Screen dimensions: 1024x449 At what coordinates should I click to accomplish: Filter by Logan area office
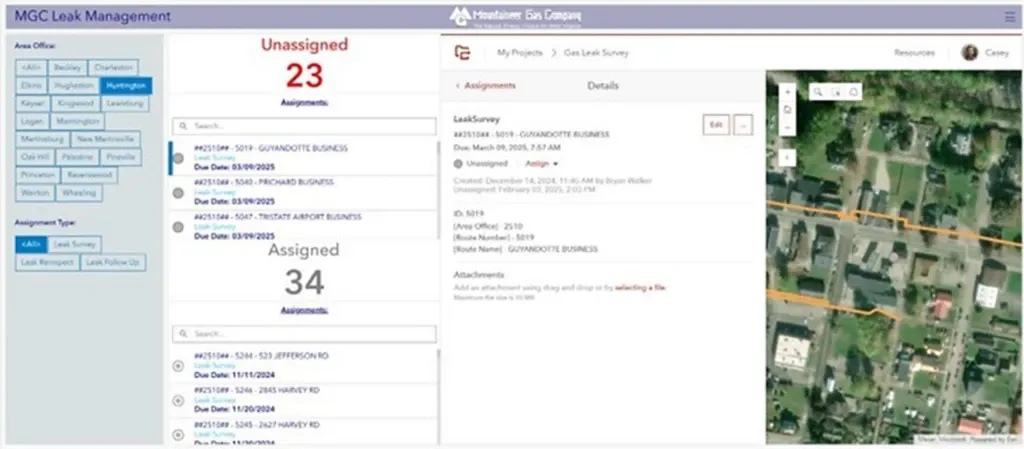pyautogui.click(x=32, y=121)
